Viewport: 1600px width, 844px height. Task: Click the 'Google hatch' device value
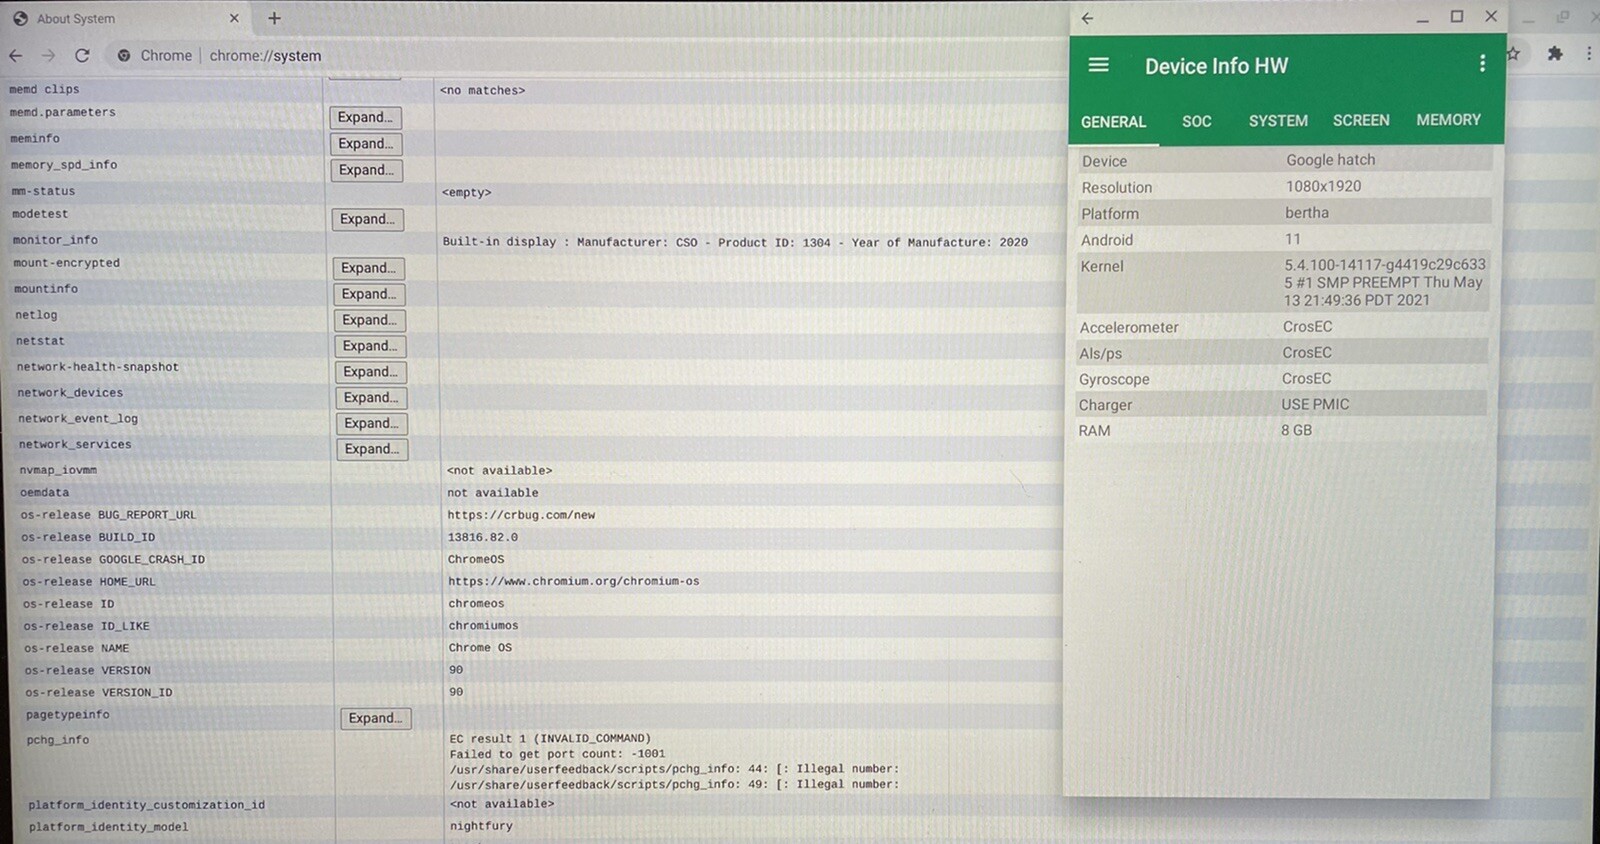coord(1330,160)
